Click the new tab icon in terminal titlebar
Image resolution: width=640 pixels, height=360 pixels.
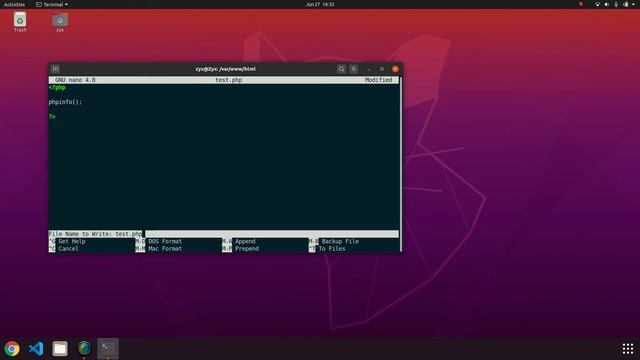(x=56, y=69)
